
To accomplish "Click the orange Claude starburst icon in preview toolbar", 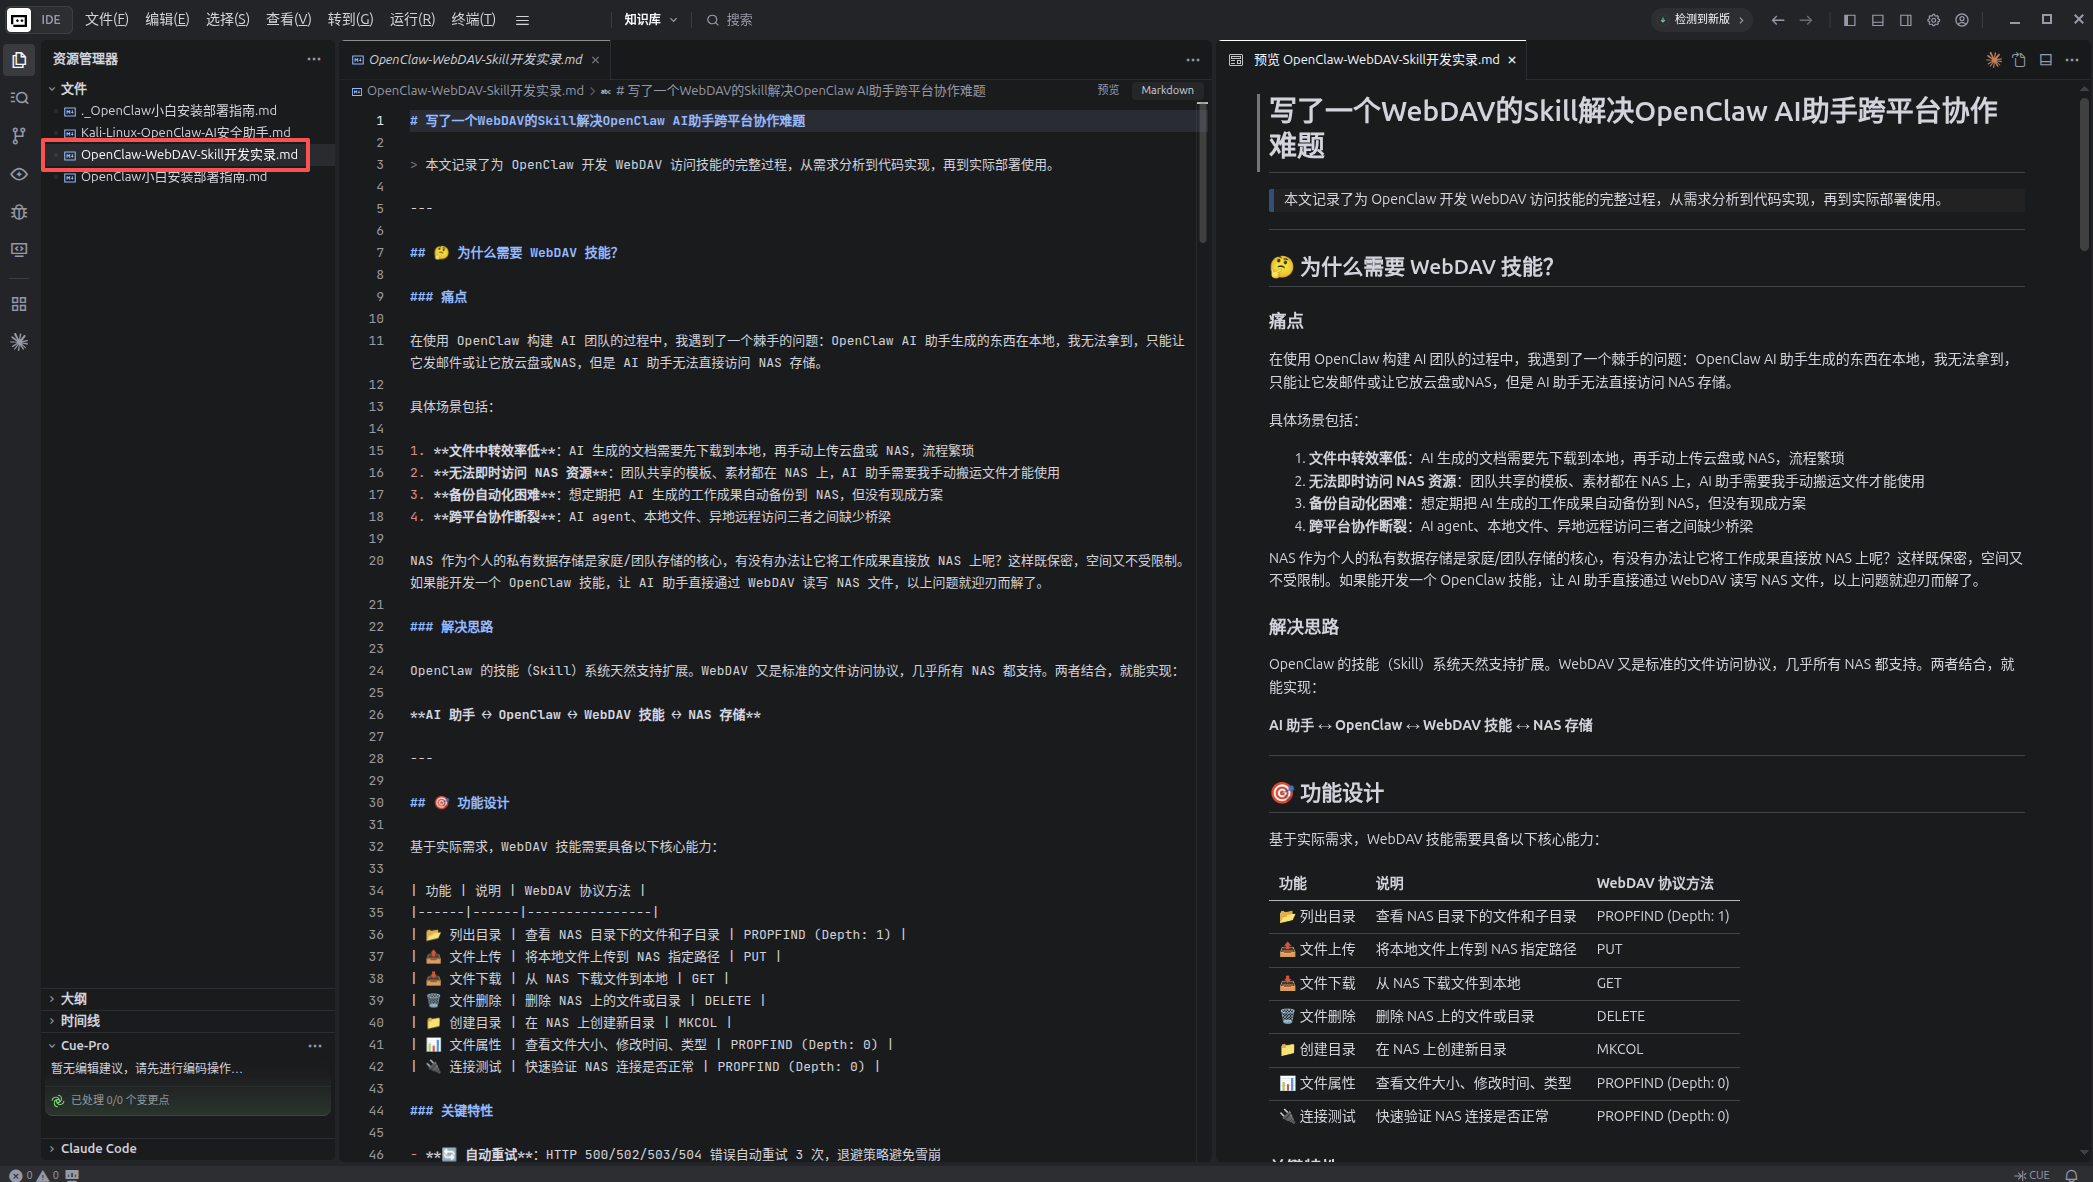I will tap(1993, 60).
